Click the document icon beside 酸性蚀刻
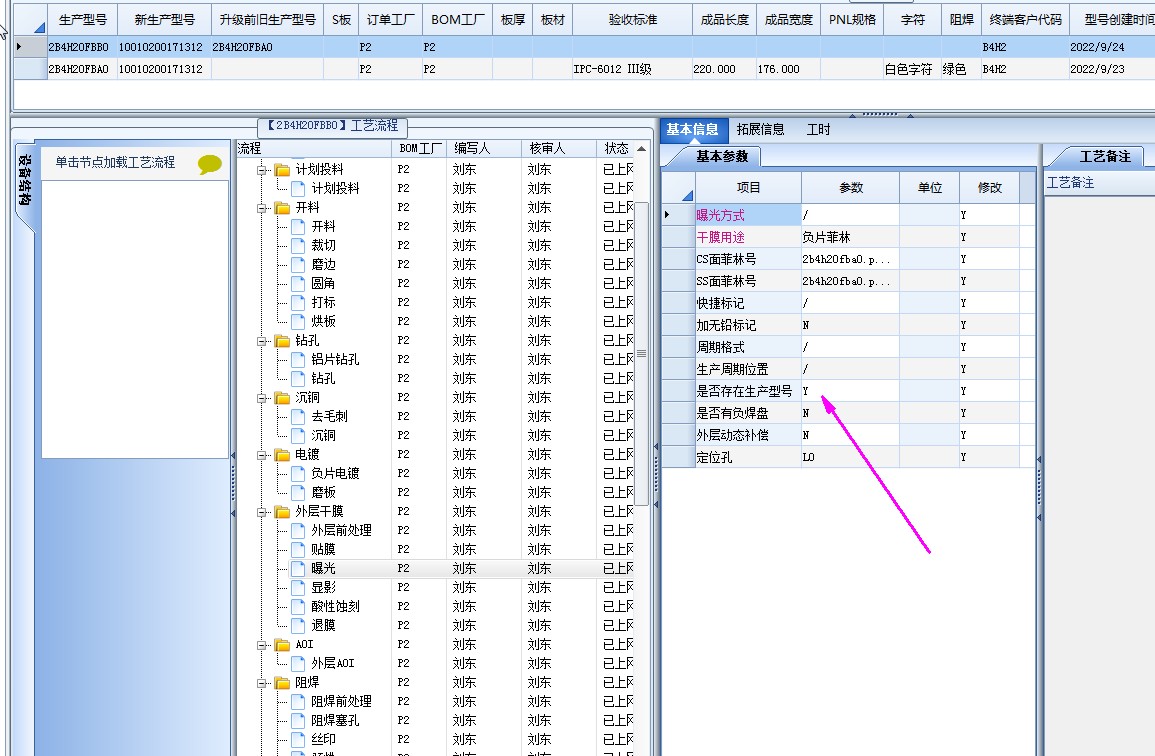This screenshot has width=1155, height=756. coord(298,606)
